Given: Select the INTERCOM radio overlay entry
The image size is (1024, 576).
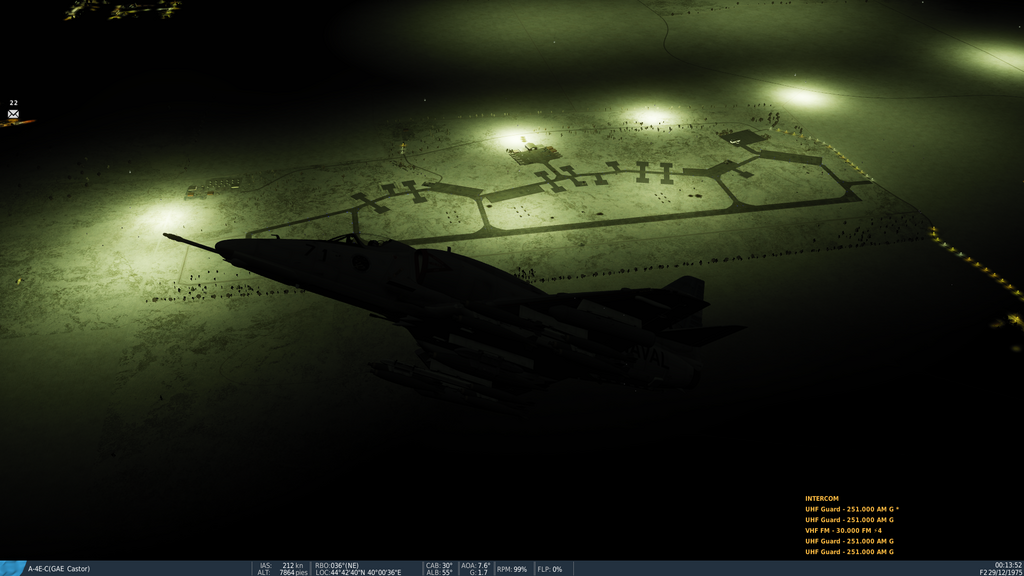Looking at the screenshot, I should 822,498.
